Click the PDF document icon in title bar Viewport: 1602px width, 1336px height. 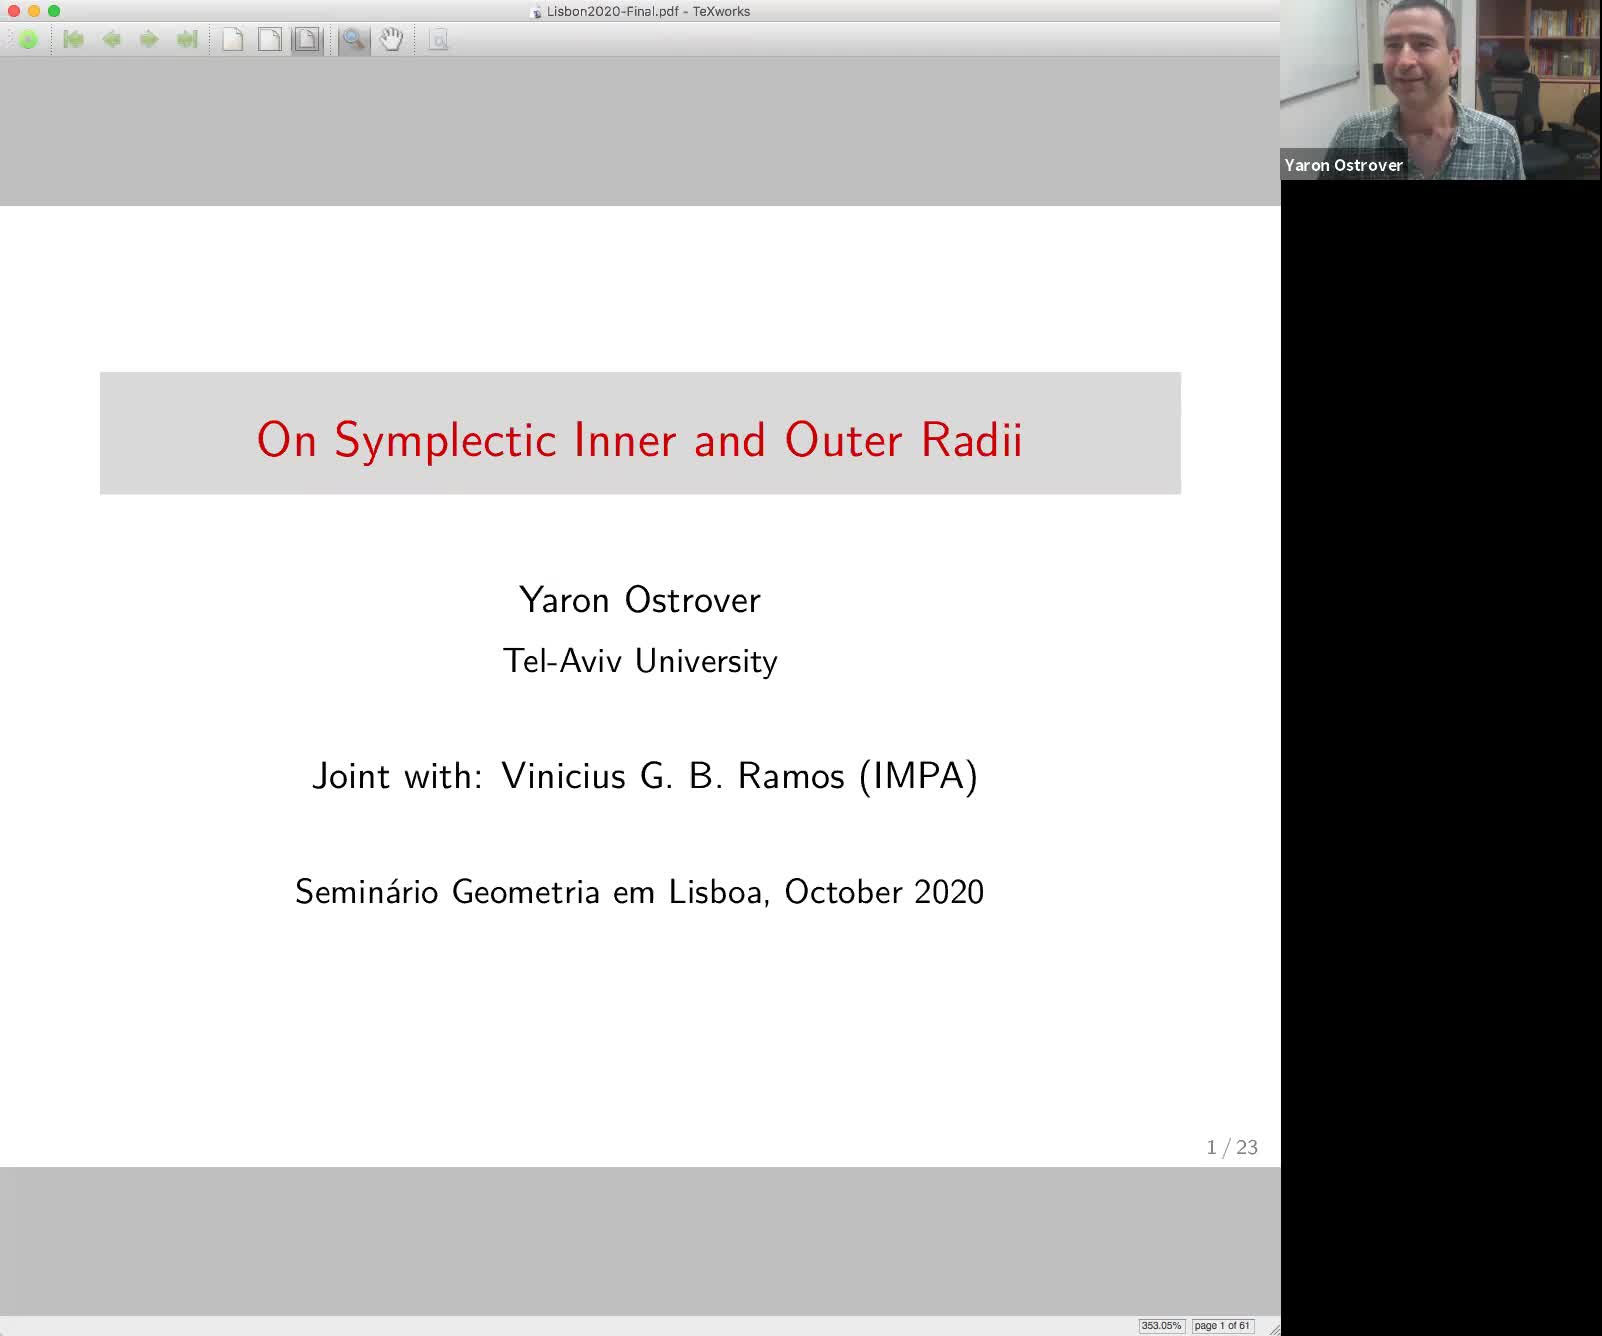click(536, 12)
